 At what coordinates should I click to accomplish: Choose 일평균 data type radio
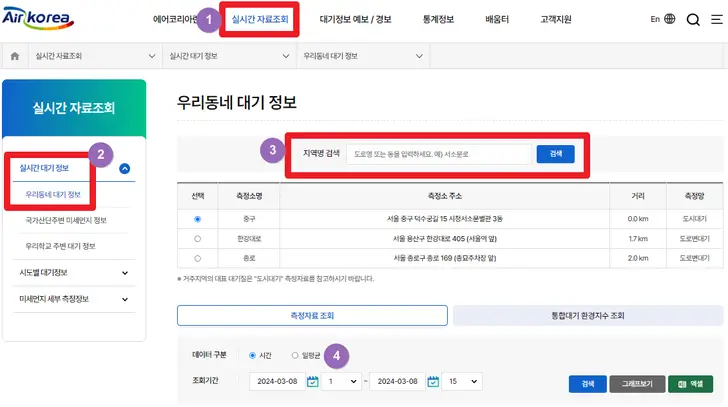point(295,355)
